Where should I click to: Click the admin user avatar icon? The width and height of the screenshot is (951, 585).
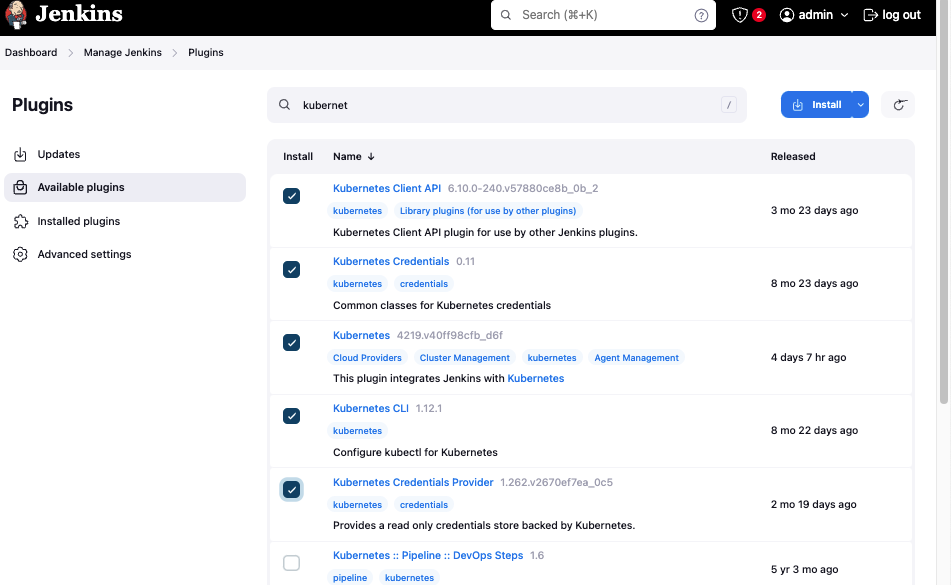pyautogui.click(x=786, y=14)
